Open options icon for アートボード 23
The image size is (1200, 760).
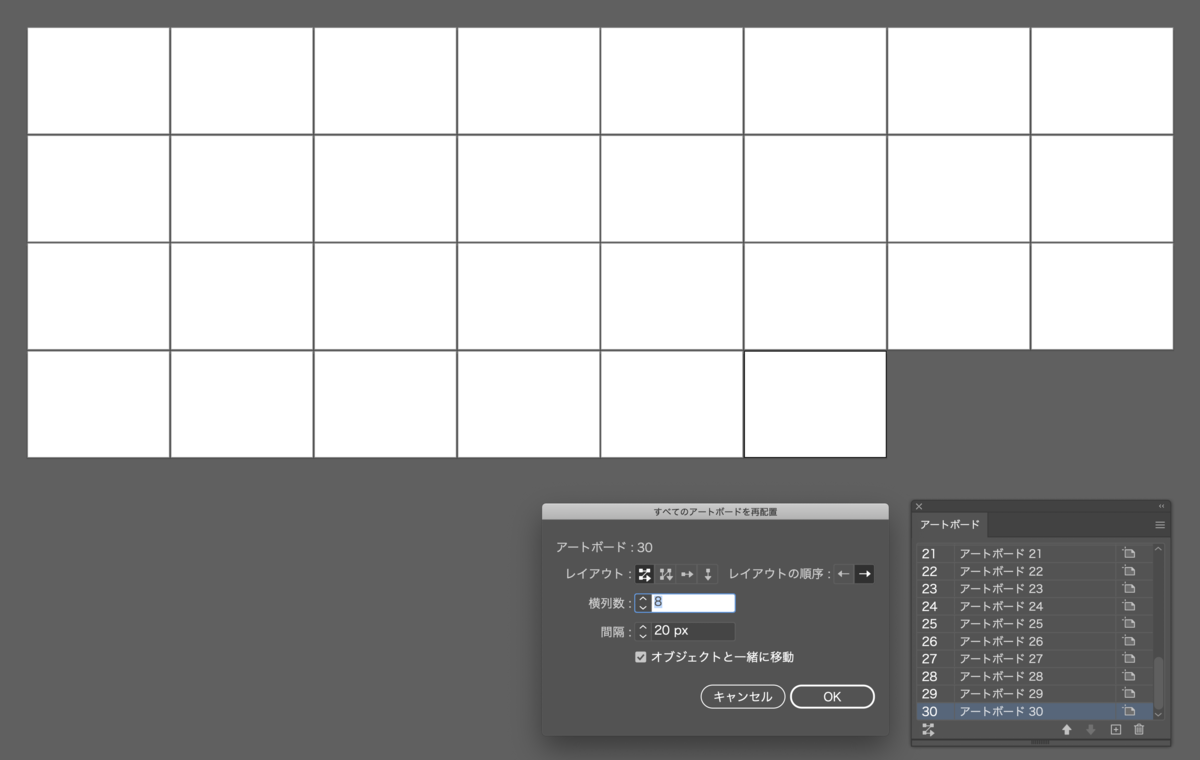1129,588
